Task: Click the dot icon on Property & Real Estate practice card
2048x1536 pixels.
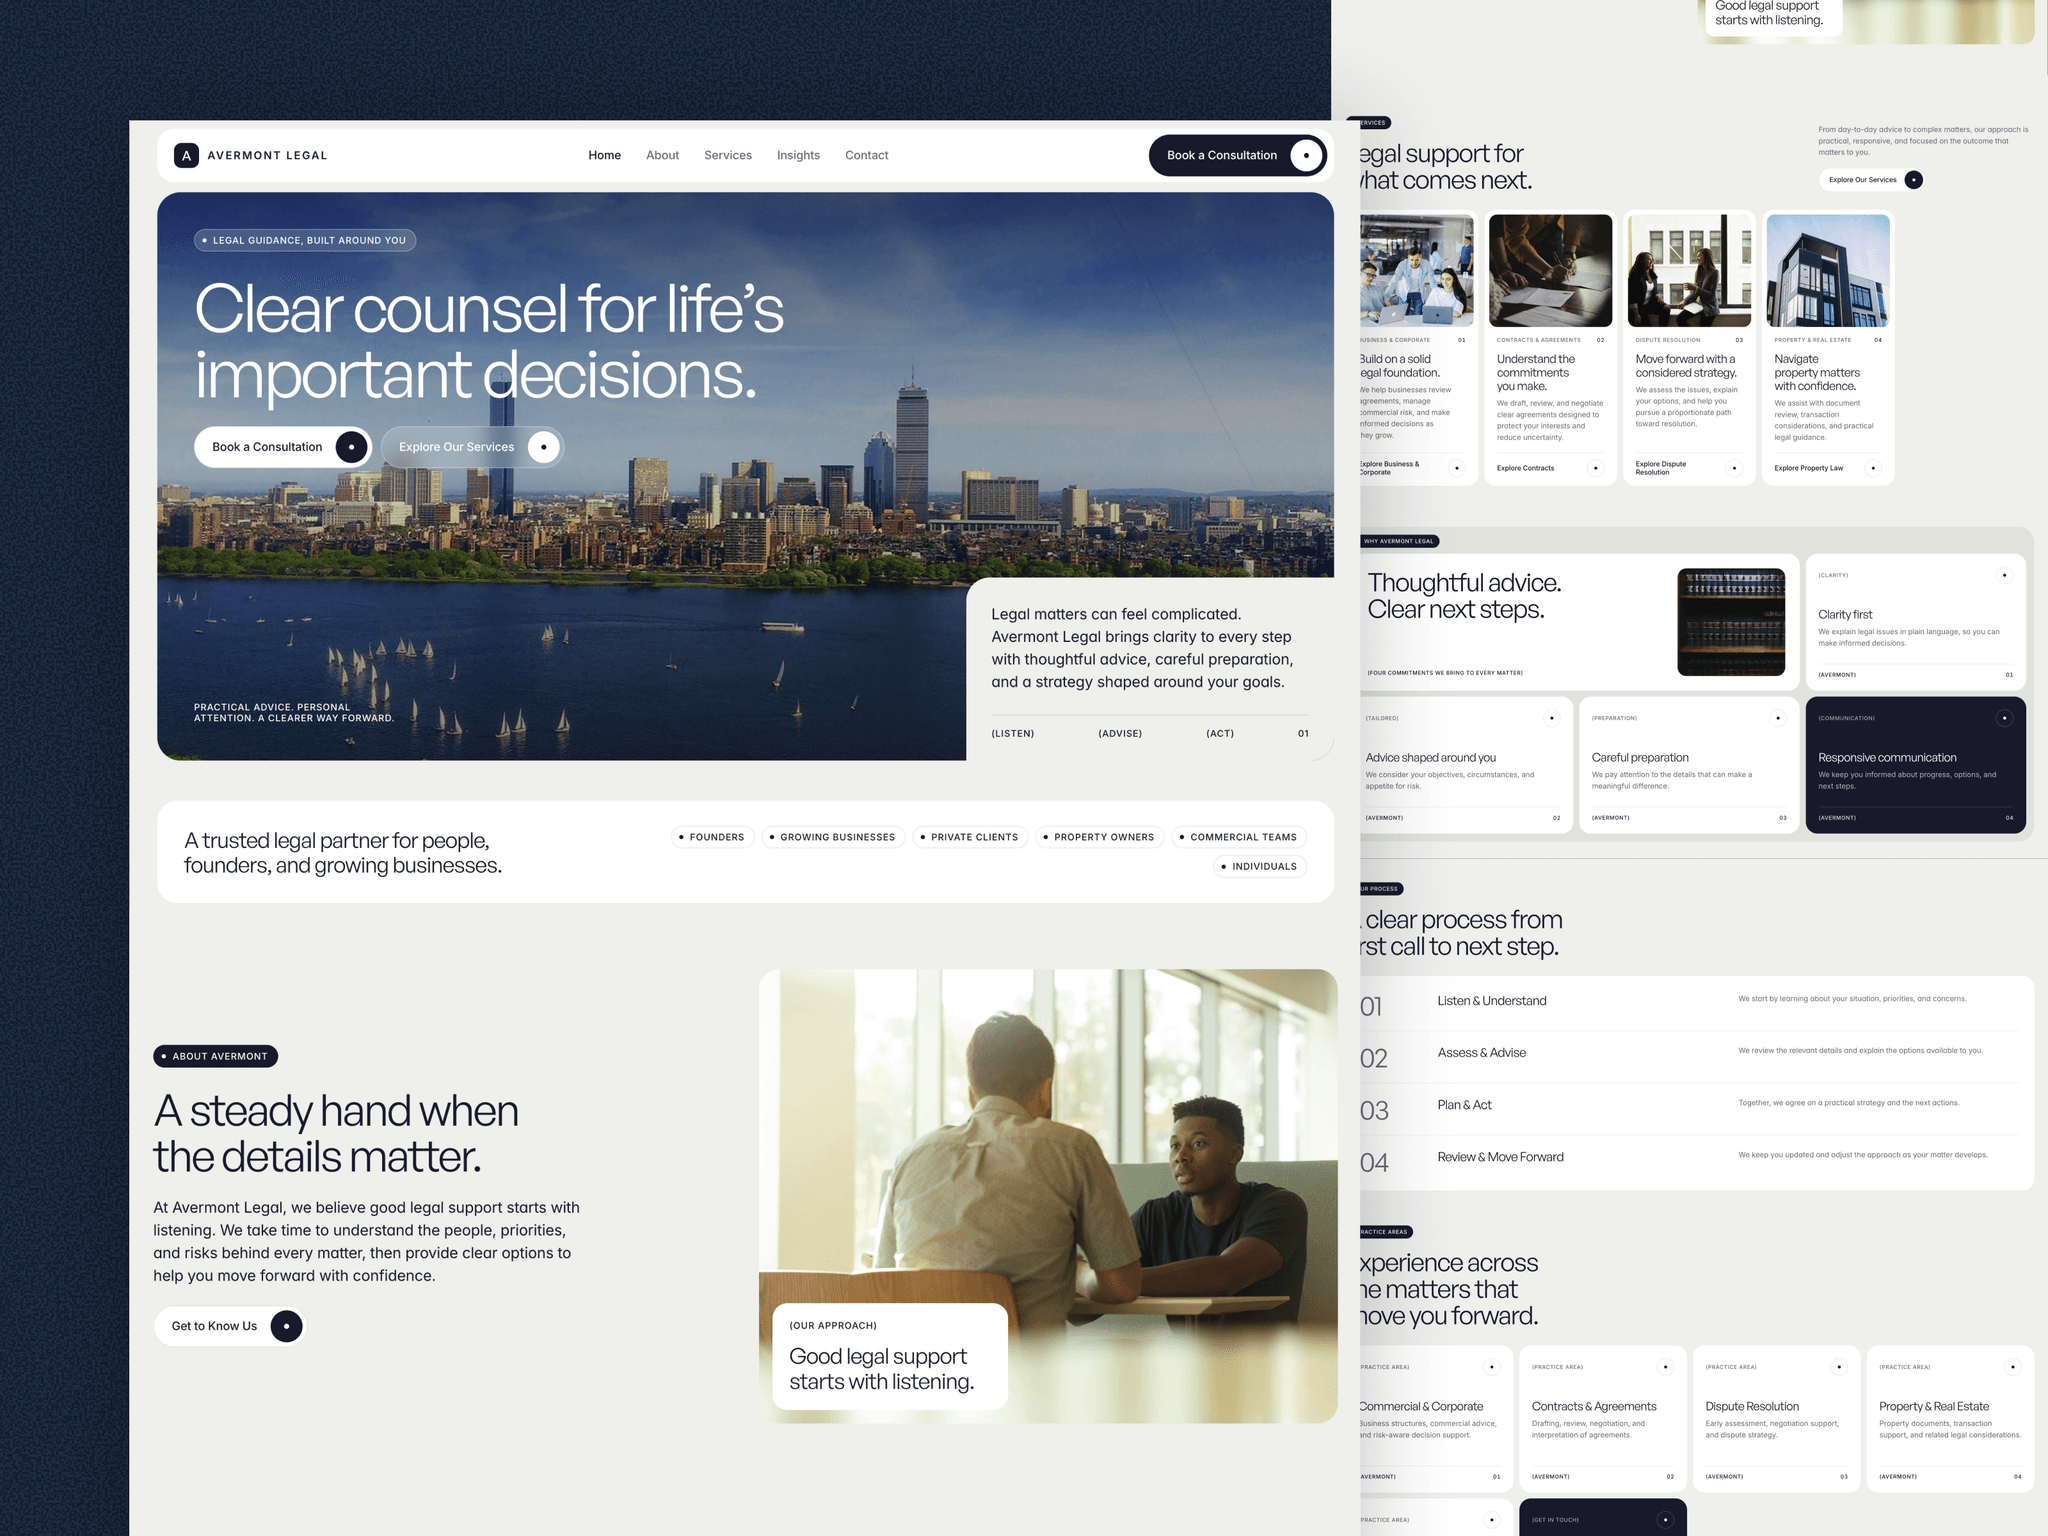Action: click(2013, 1367)
